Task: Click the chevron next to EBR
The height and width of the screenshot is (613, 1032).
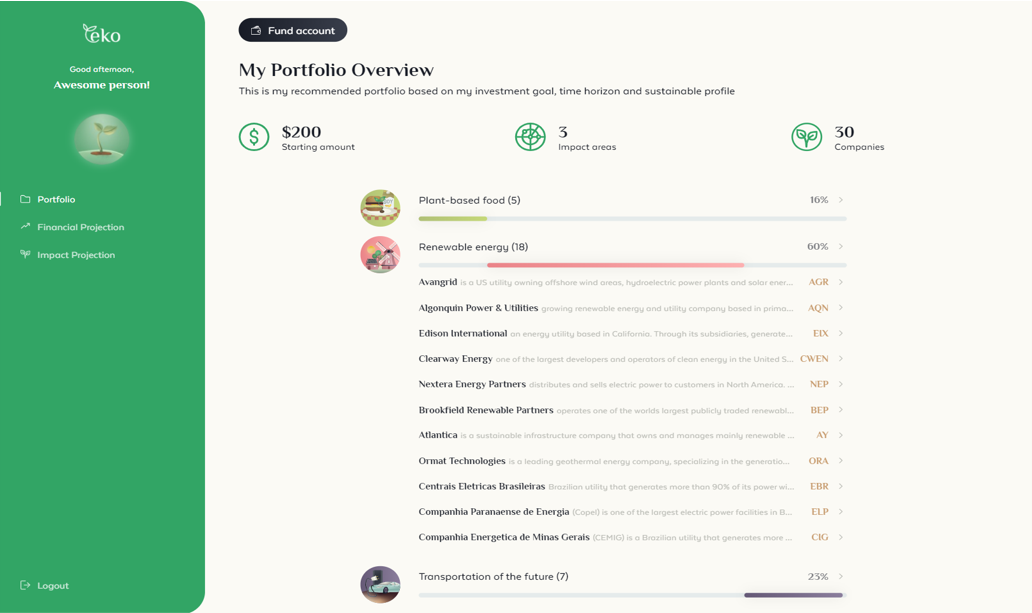Action: [x=841, y=486]
